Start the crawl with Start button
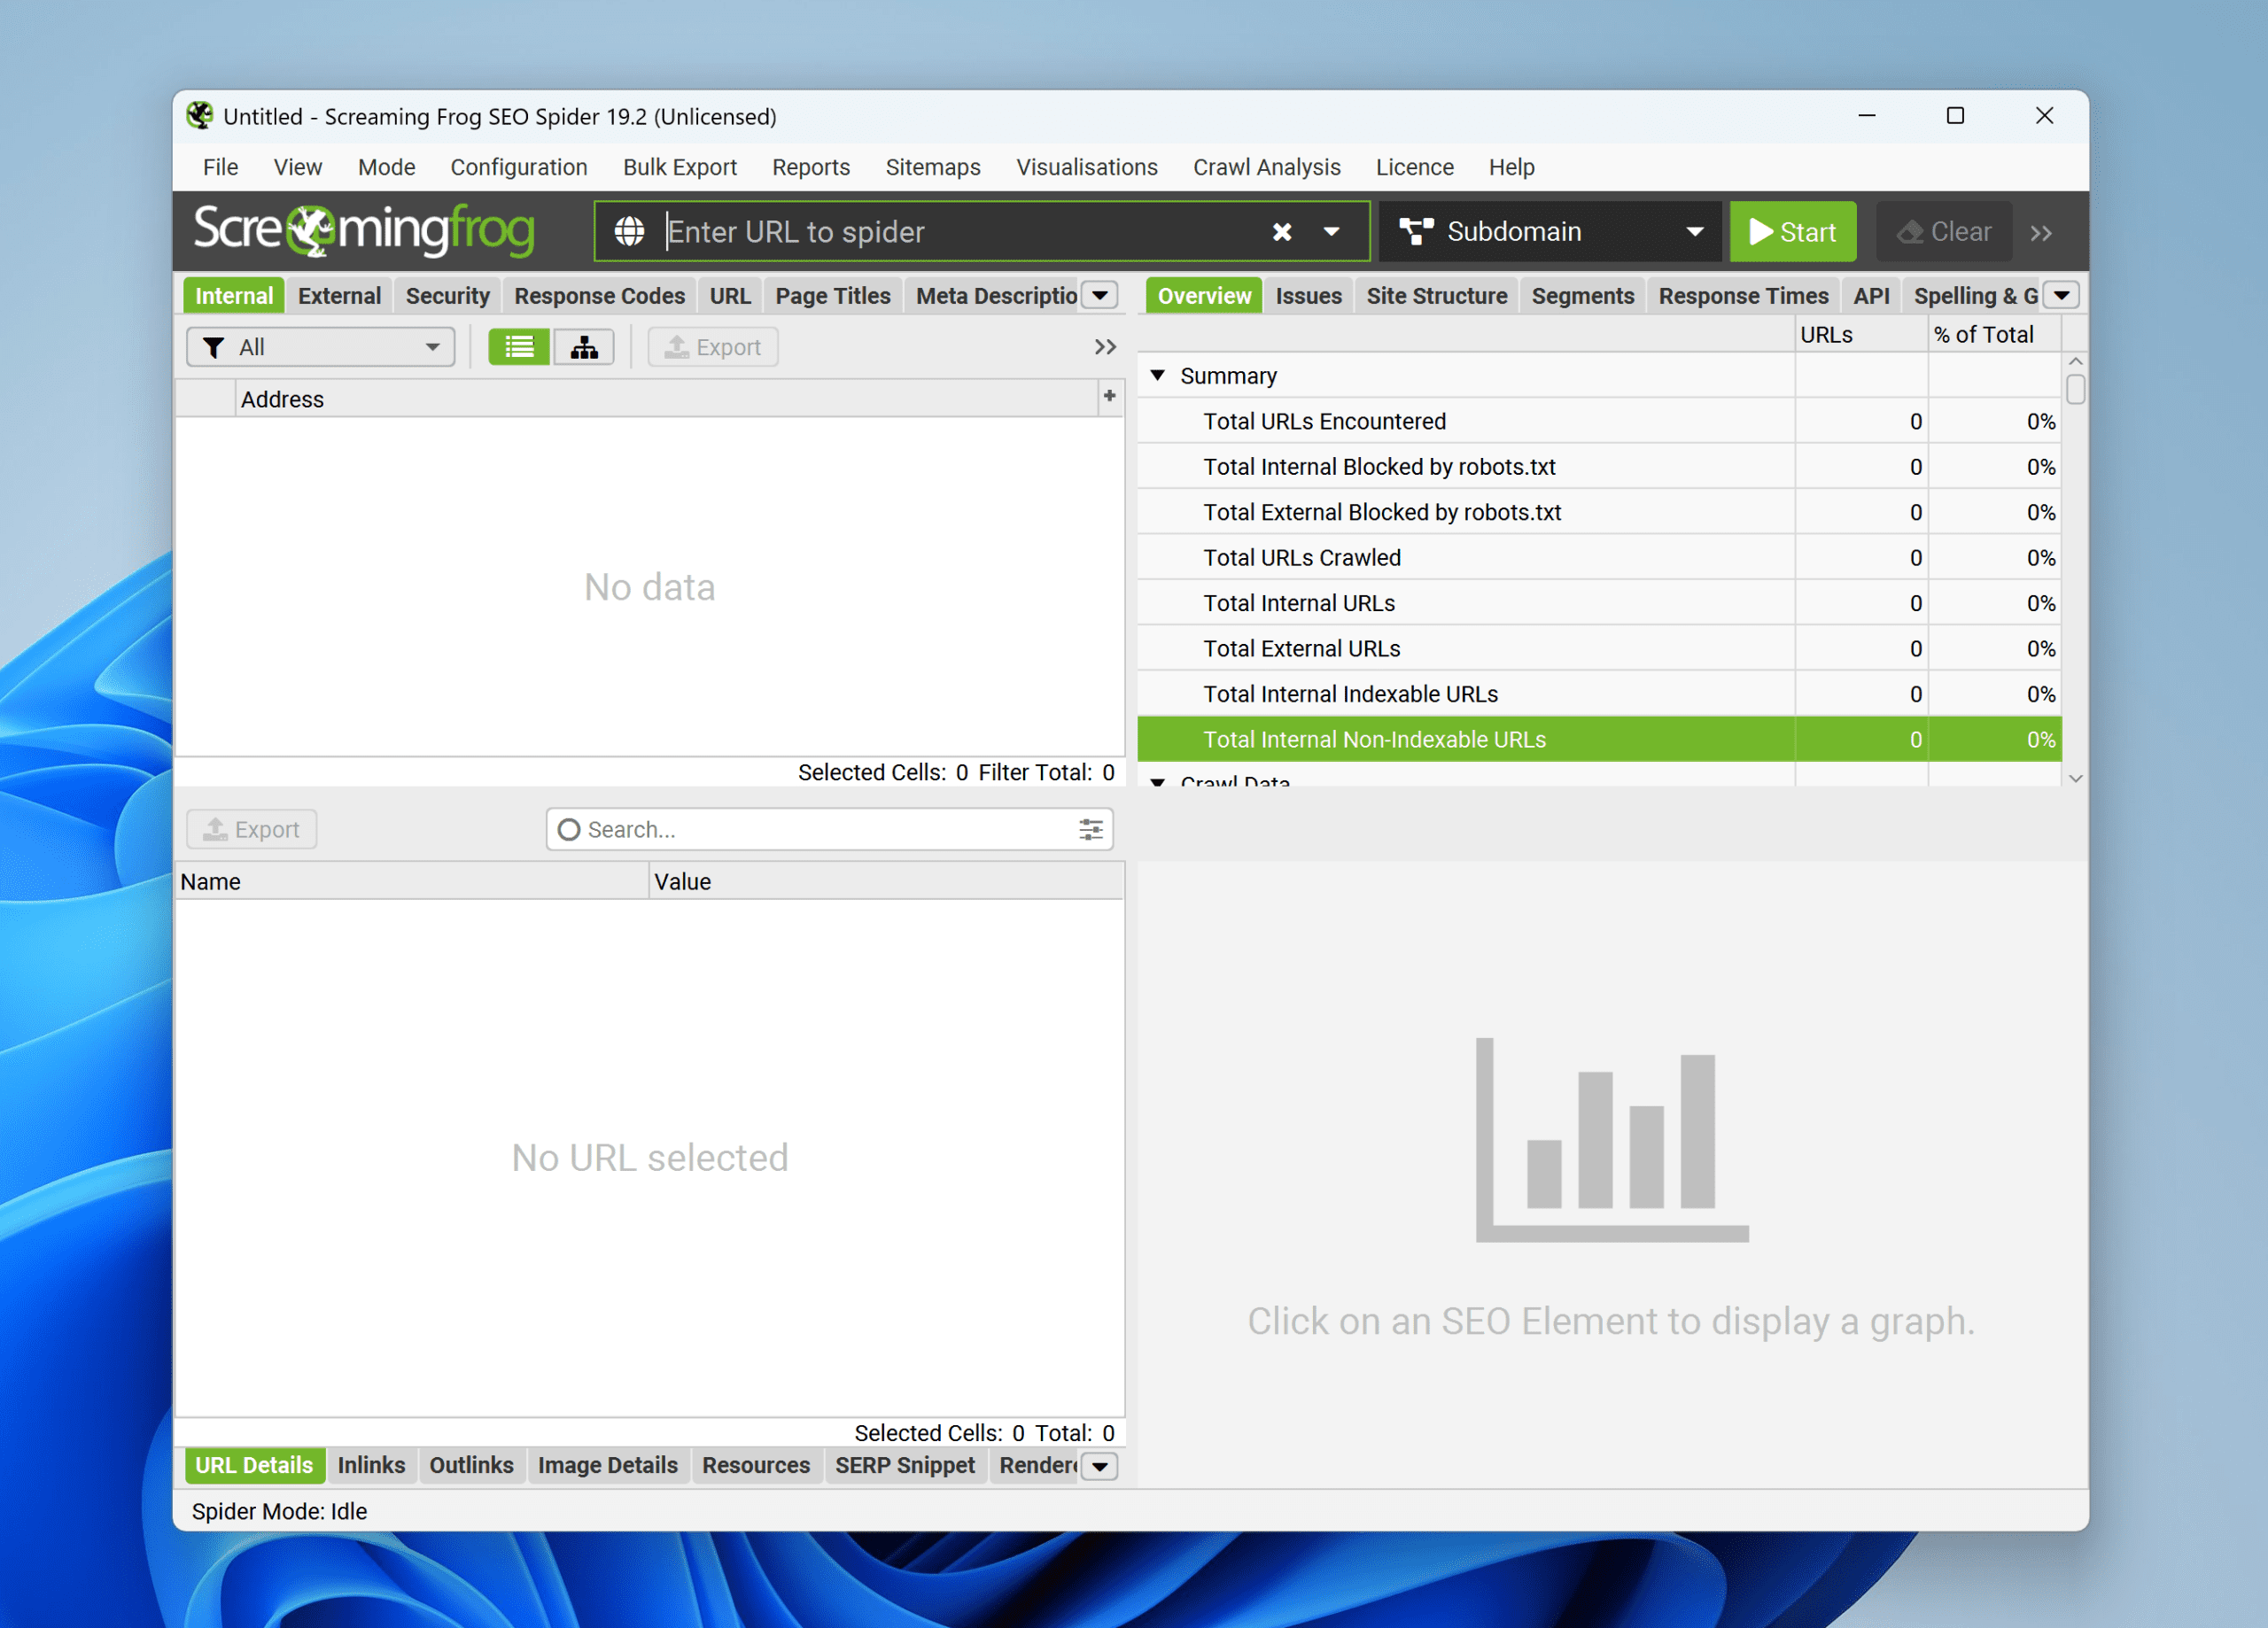Image resolution: width=2268 pixels, height=1628 pixels. point(1792,232)
